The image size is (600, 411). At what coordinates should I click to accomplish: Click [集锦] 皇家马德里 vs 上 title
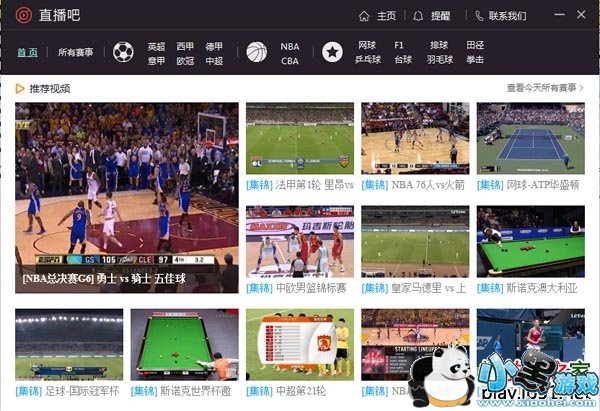coord(414,288)
